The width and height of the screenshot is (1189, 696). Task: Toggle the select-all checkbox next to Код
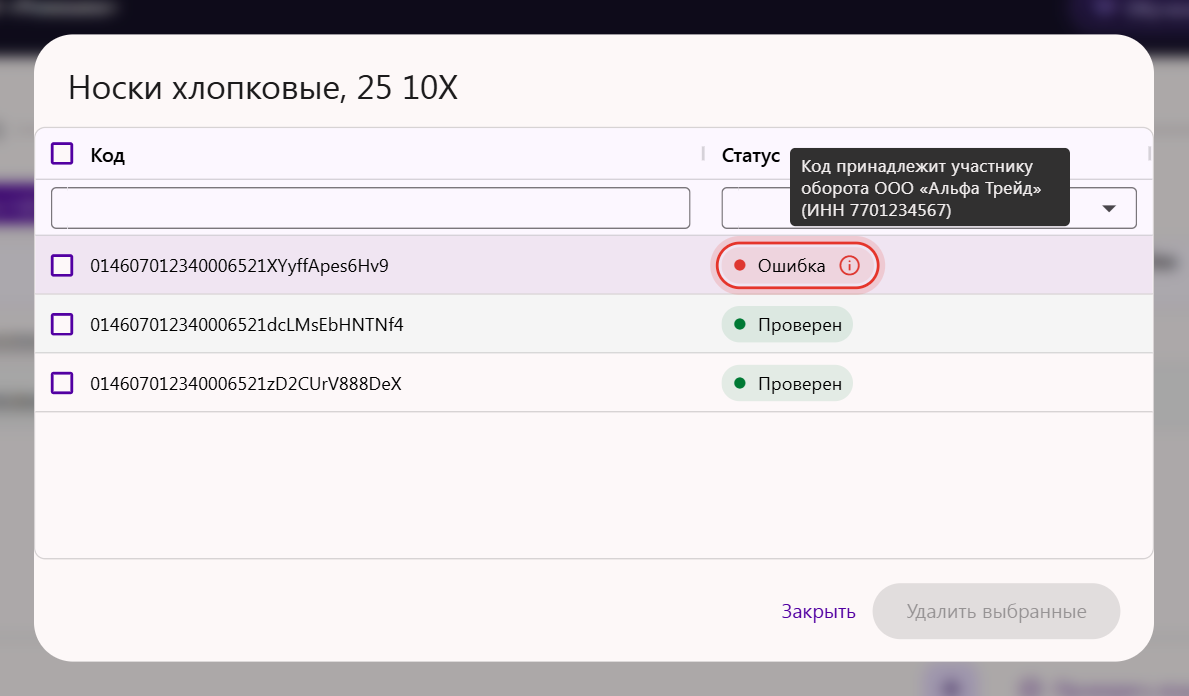pos(62,154)
